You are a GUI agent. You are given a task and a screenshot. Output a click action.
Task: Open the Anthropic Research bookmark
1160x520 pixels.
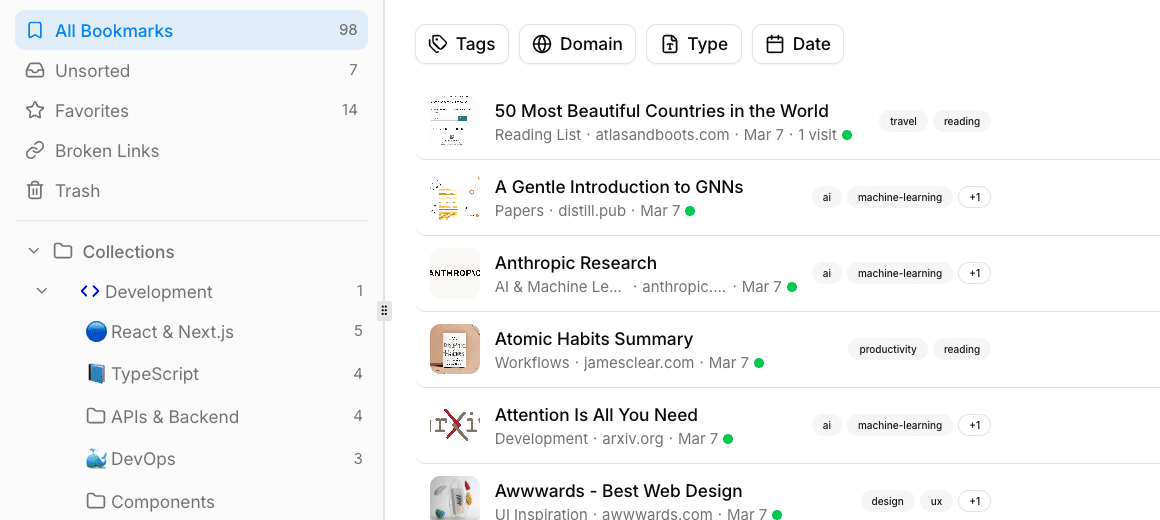pos(576,263)
